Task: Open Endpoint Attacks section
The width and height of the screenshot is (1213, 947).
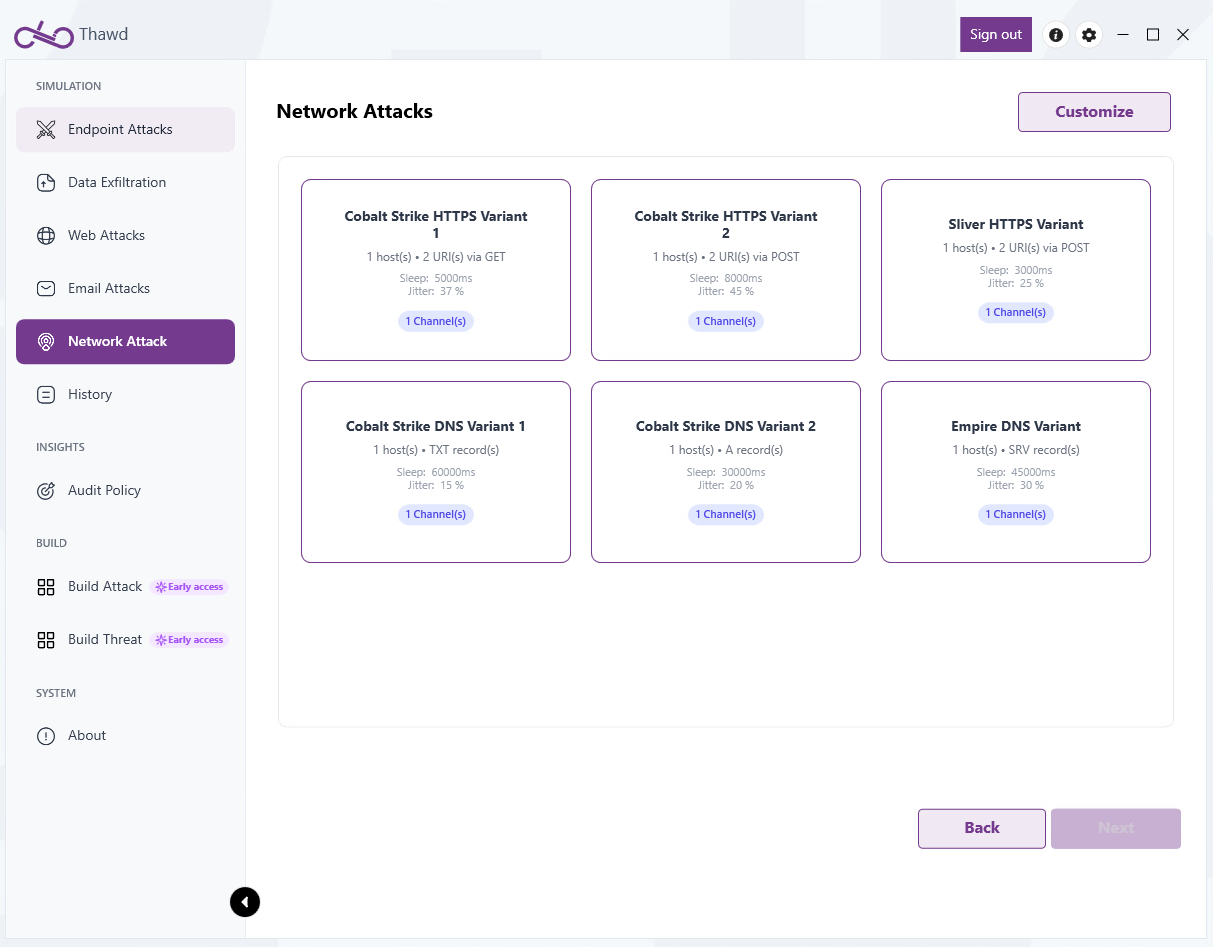Action: [x=125, y=130]
